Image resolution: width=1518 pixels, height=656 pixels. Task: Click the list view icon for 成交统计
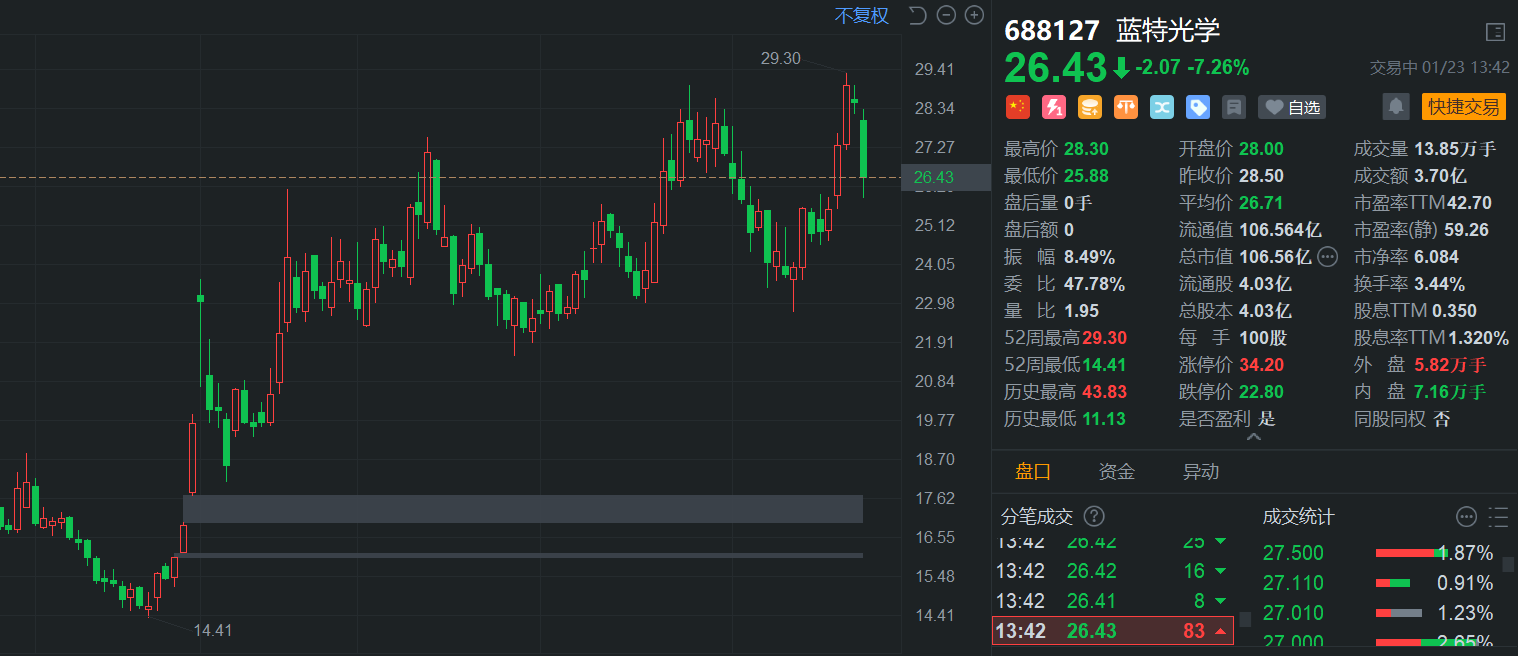1498,516
